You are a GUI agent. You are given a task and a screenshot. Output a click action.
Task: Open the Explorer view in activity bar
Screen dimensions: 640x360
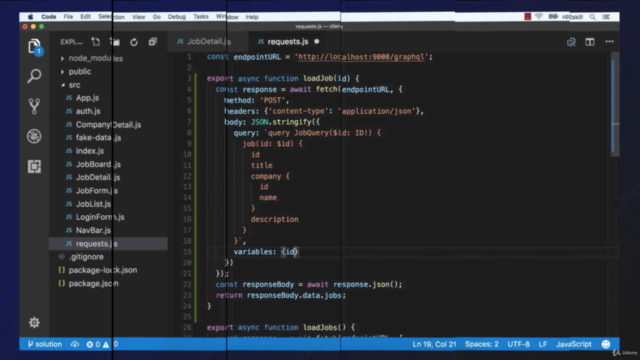click(34, 46)
